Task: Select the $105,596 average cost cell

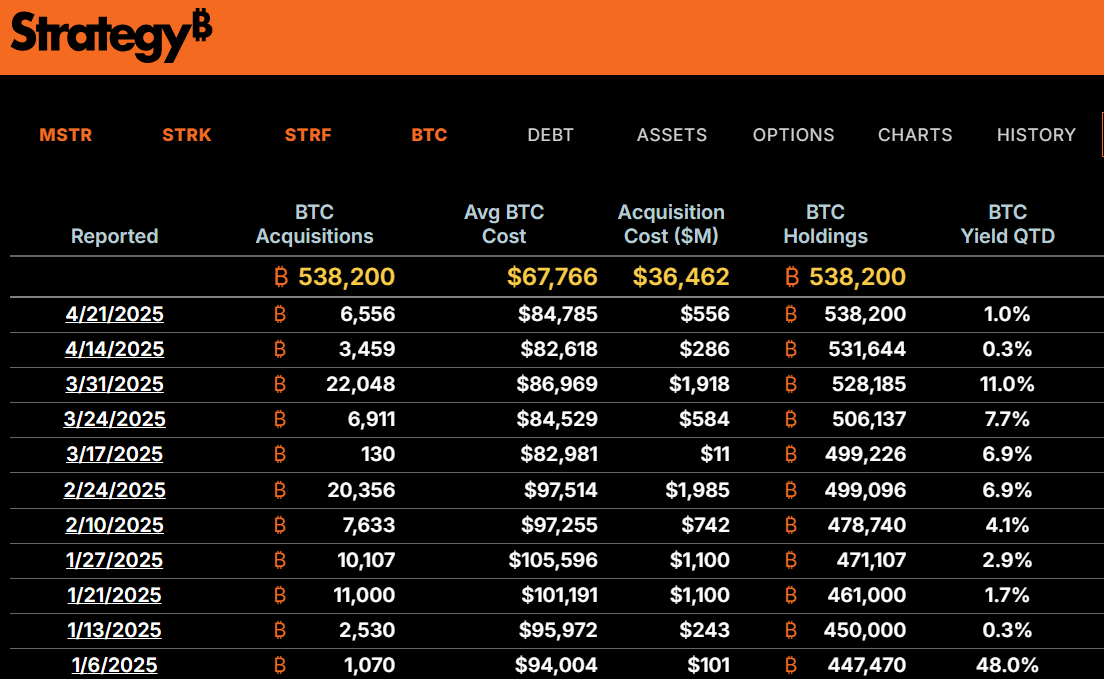Action: [x=553, y=561]
